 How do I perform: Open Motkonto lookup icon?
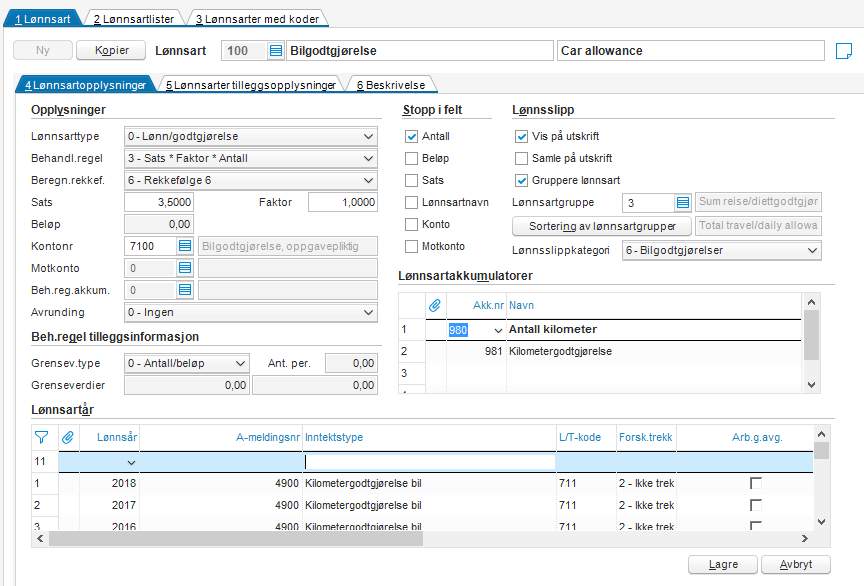click(x=185, y=268)
